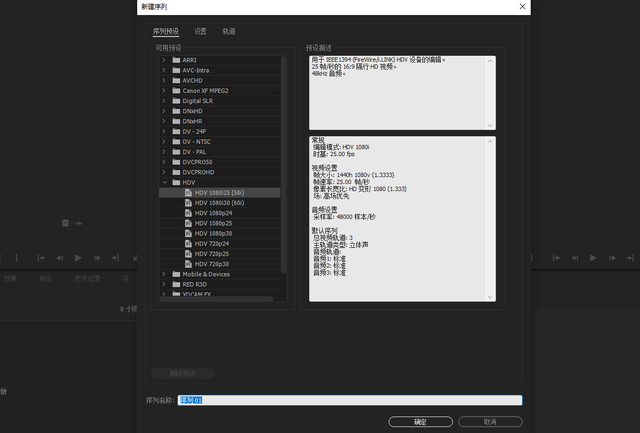
Task: Play in the right monitor panel
Action: coord(593,258)
